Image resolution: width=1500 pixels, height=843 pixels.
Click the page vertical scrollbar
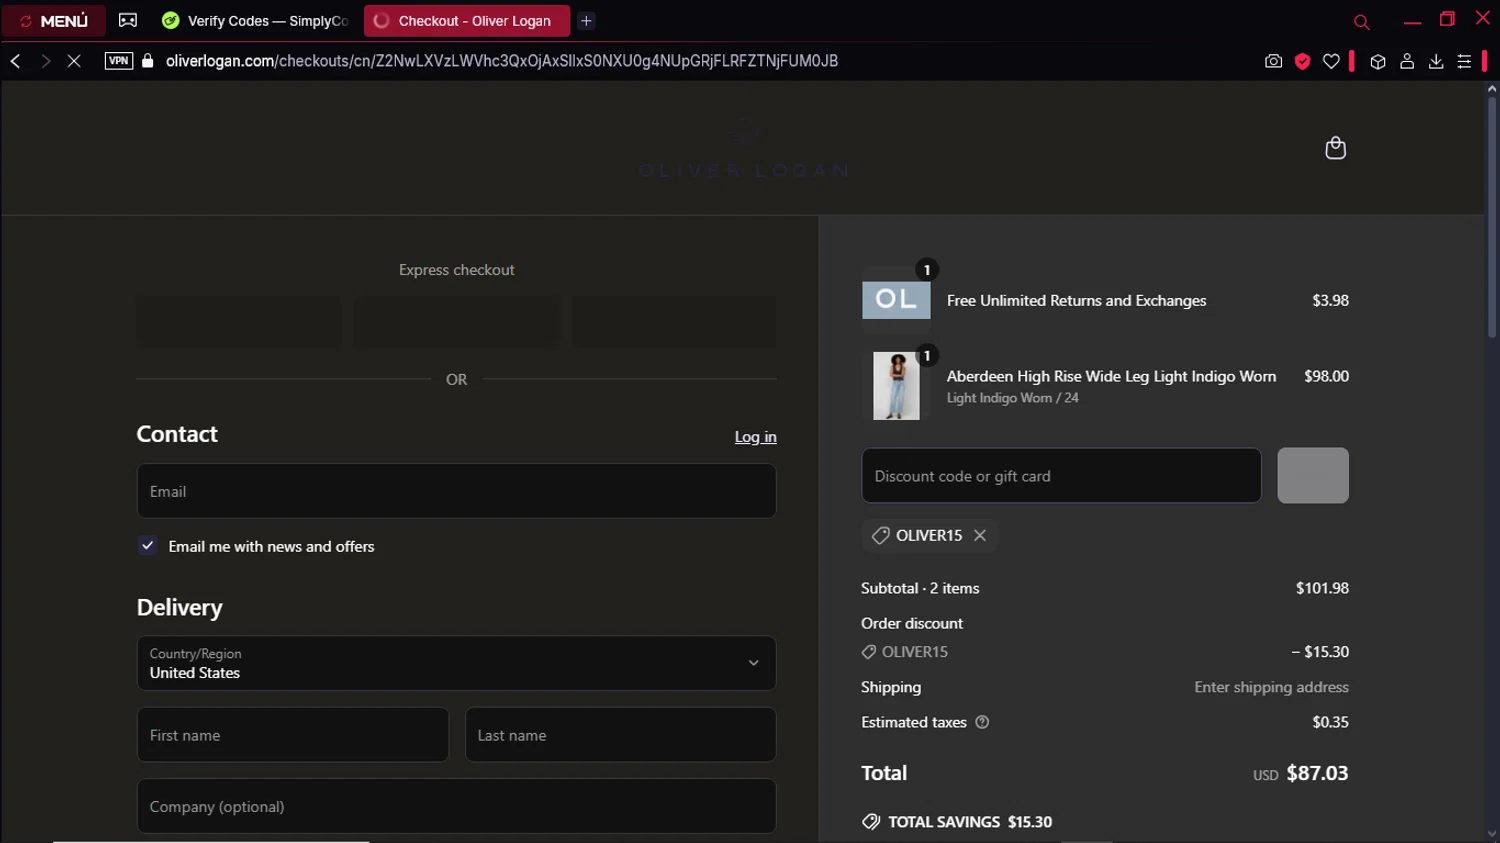click(1492, 216)
